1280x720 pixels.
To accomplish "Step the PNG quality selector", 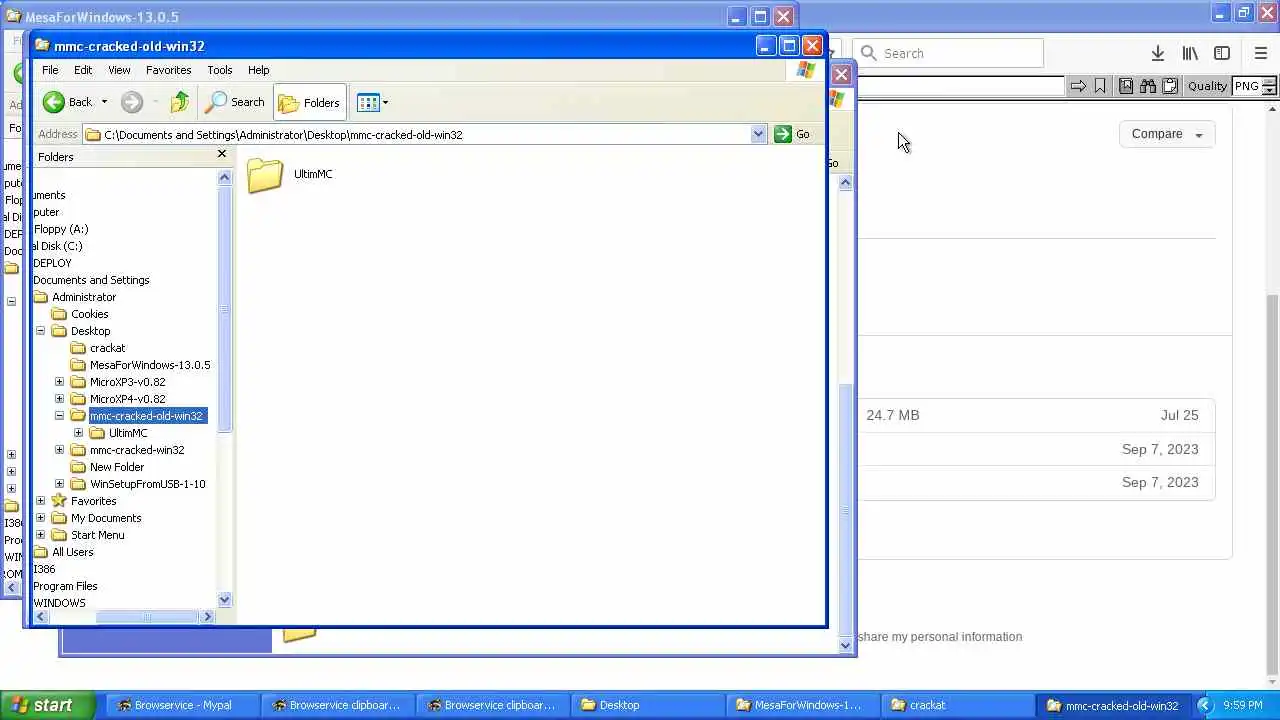I will (x=1269, y=86).
